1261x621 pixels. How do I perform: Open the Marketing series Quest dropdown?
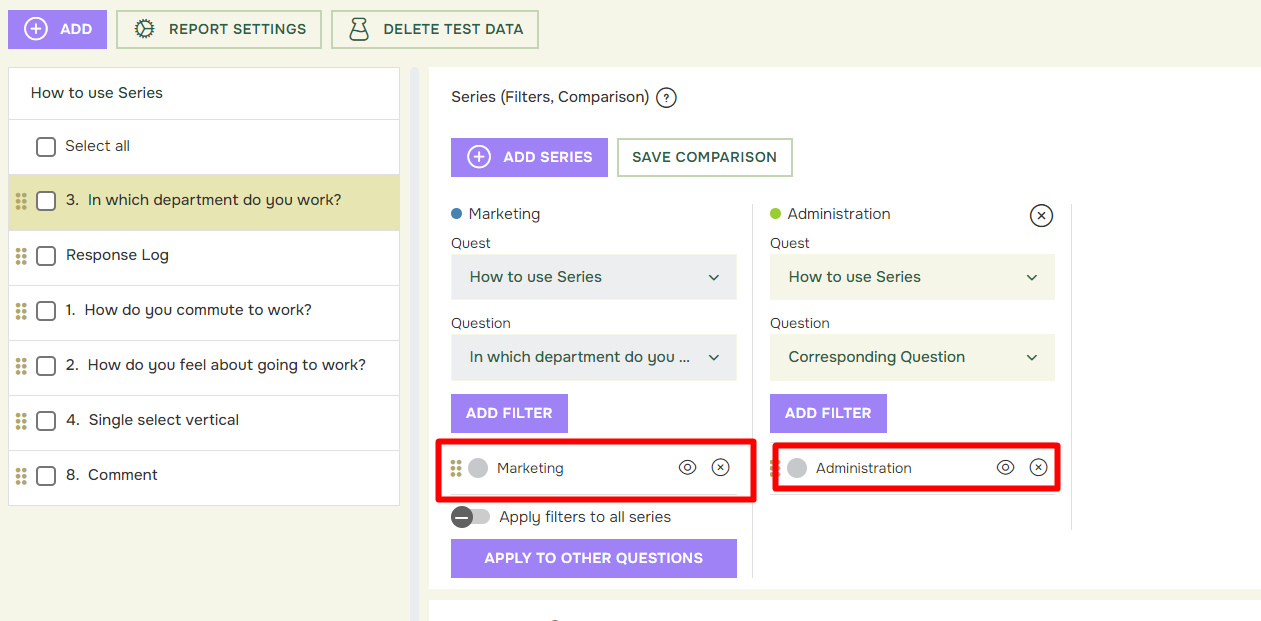pos(594,277)
